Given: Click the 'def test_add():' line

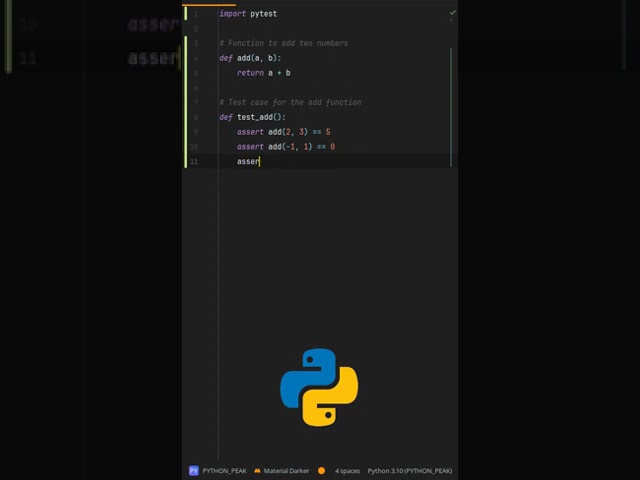Looking at the screenshot, I should (252, 117).
